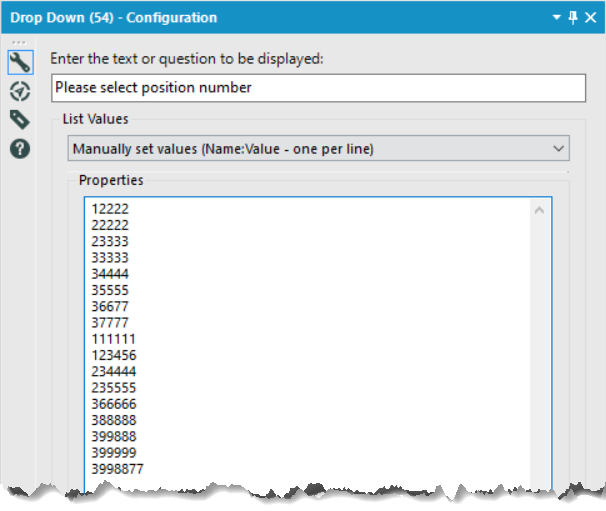Viewport: 606px width, 511px height.
Task: Place cursor on line 123456
Action: pyautogui.click(x=113, y=355)
